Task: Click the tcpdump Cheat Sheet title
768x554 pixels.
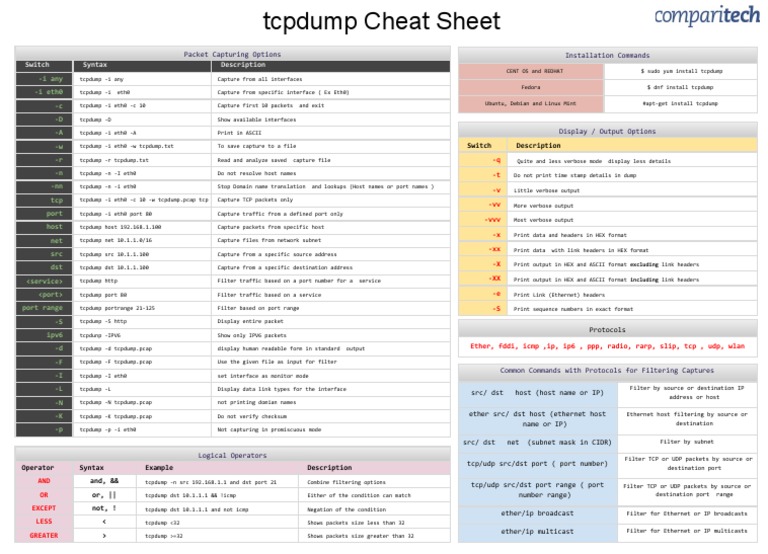Action: click(382, 21)
